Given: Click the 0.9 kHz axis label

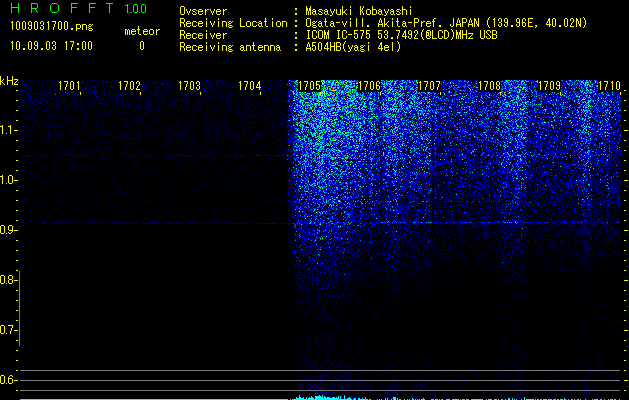Looking at the screenshot, I should click(7, 230).
